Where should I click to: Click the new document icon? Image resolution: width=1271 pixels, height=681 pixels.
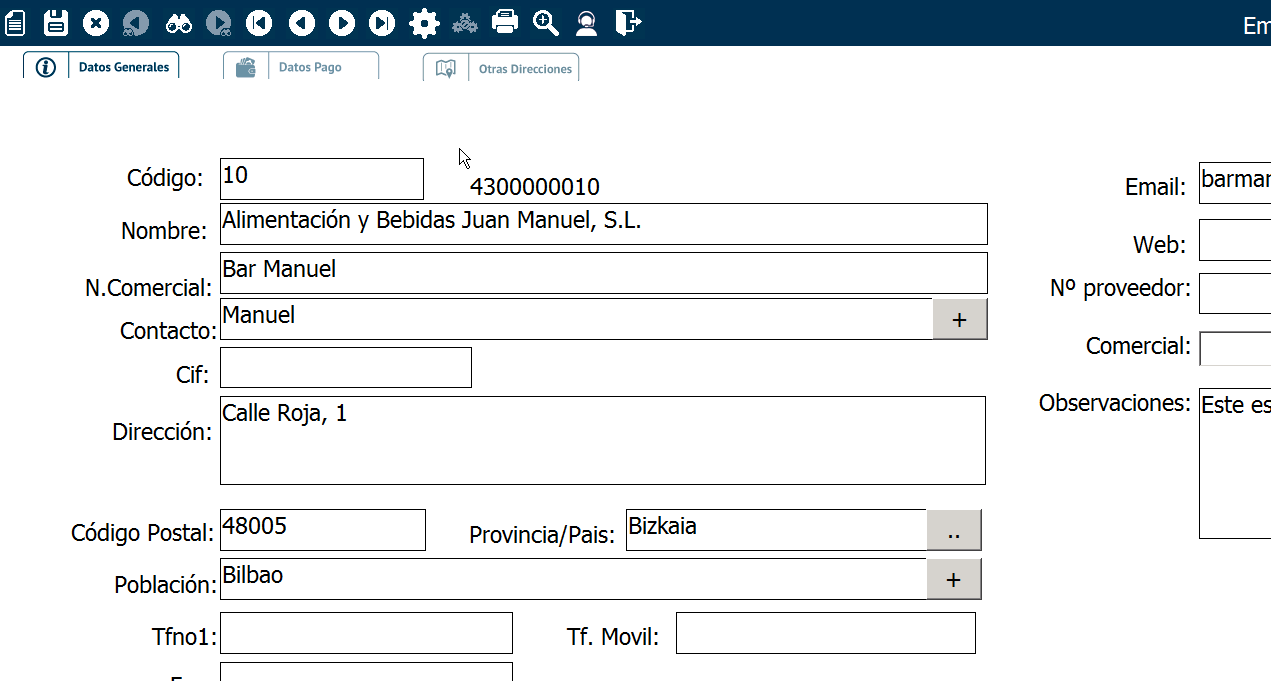coord(15,22)
